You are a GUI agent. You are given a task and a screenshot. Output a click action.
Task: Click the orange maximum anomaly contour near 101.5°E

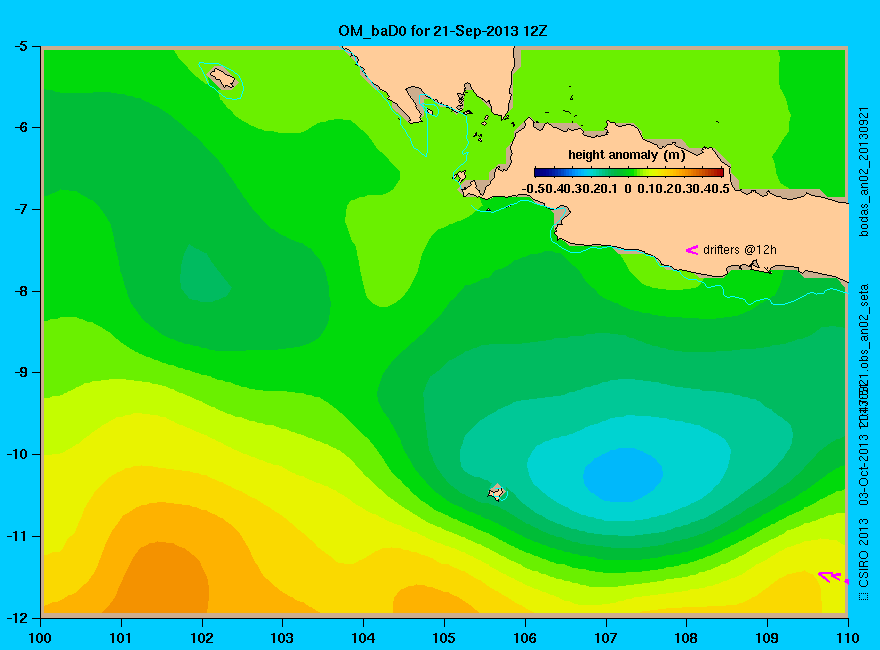(160, 578)
